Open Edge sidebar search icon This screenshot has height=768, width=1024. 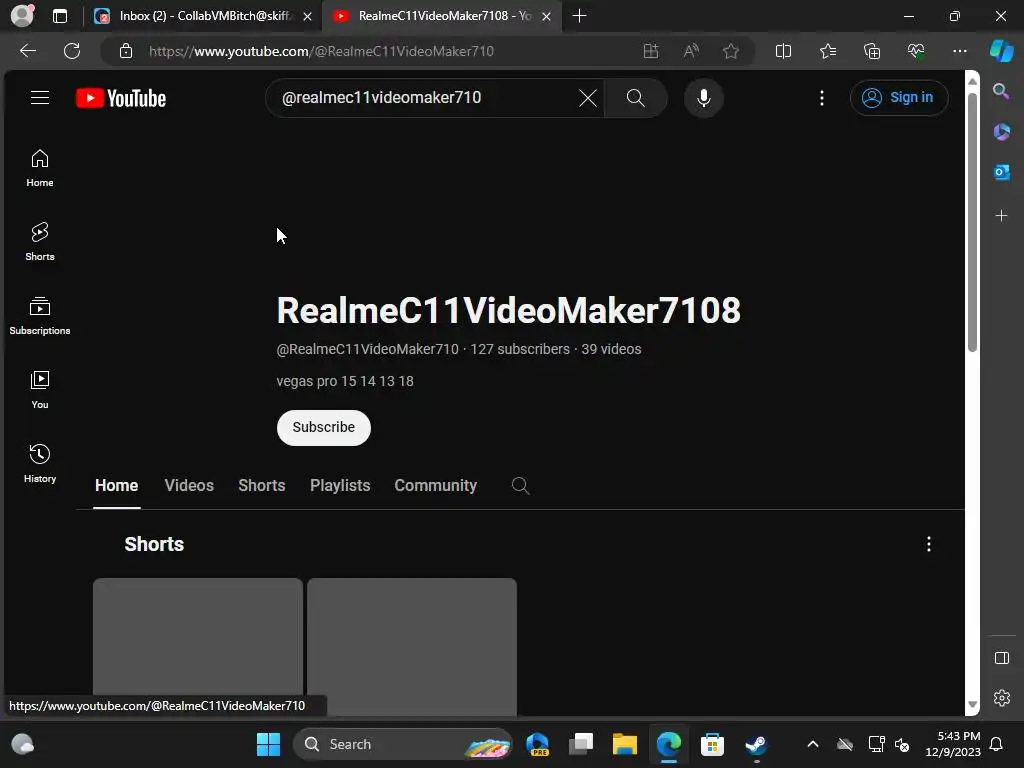coord(1001,91)
